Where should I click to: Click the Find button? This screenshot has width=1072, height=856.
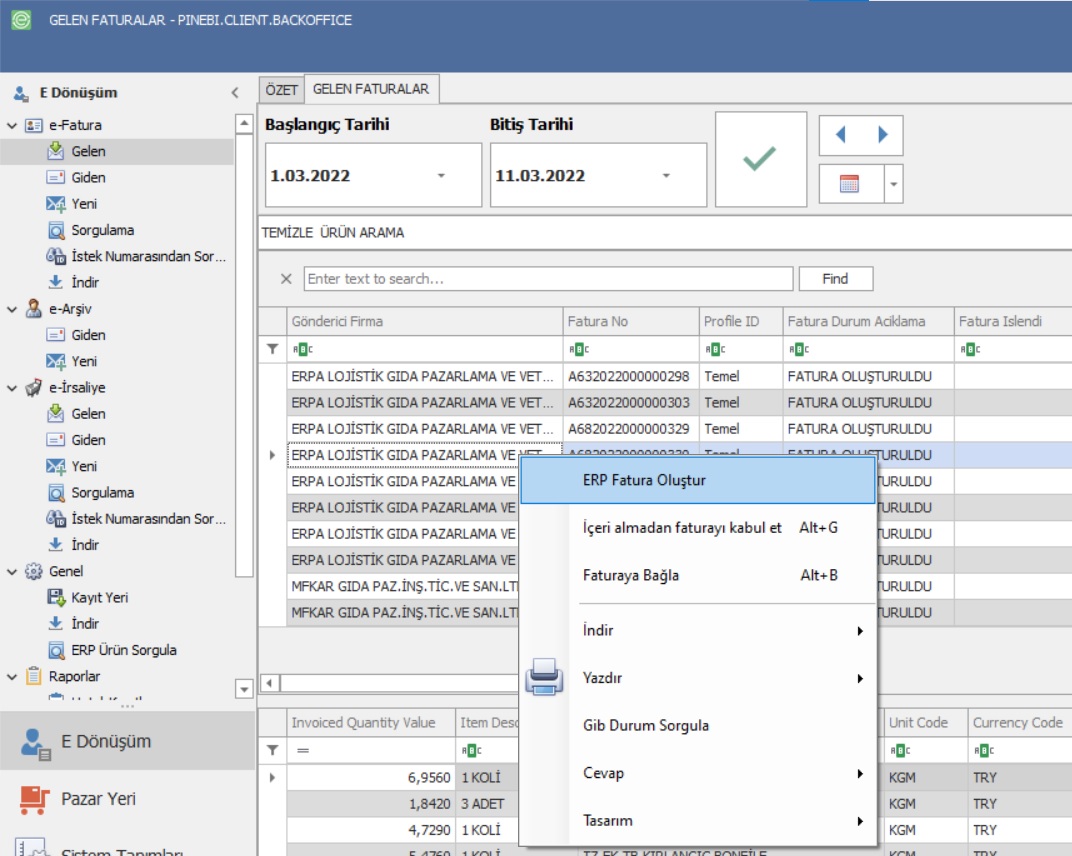click(835, 279)
